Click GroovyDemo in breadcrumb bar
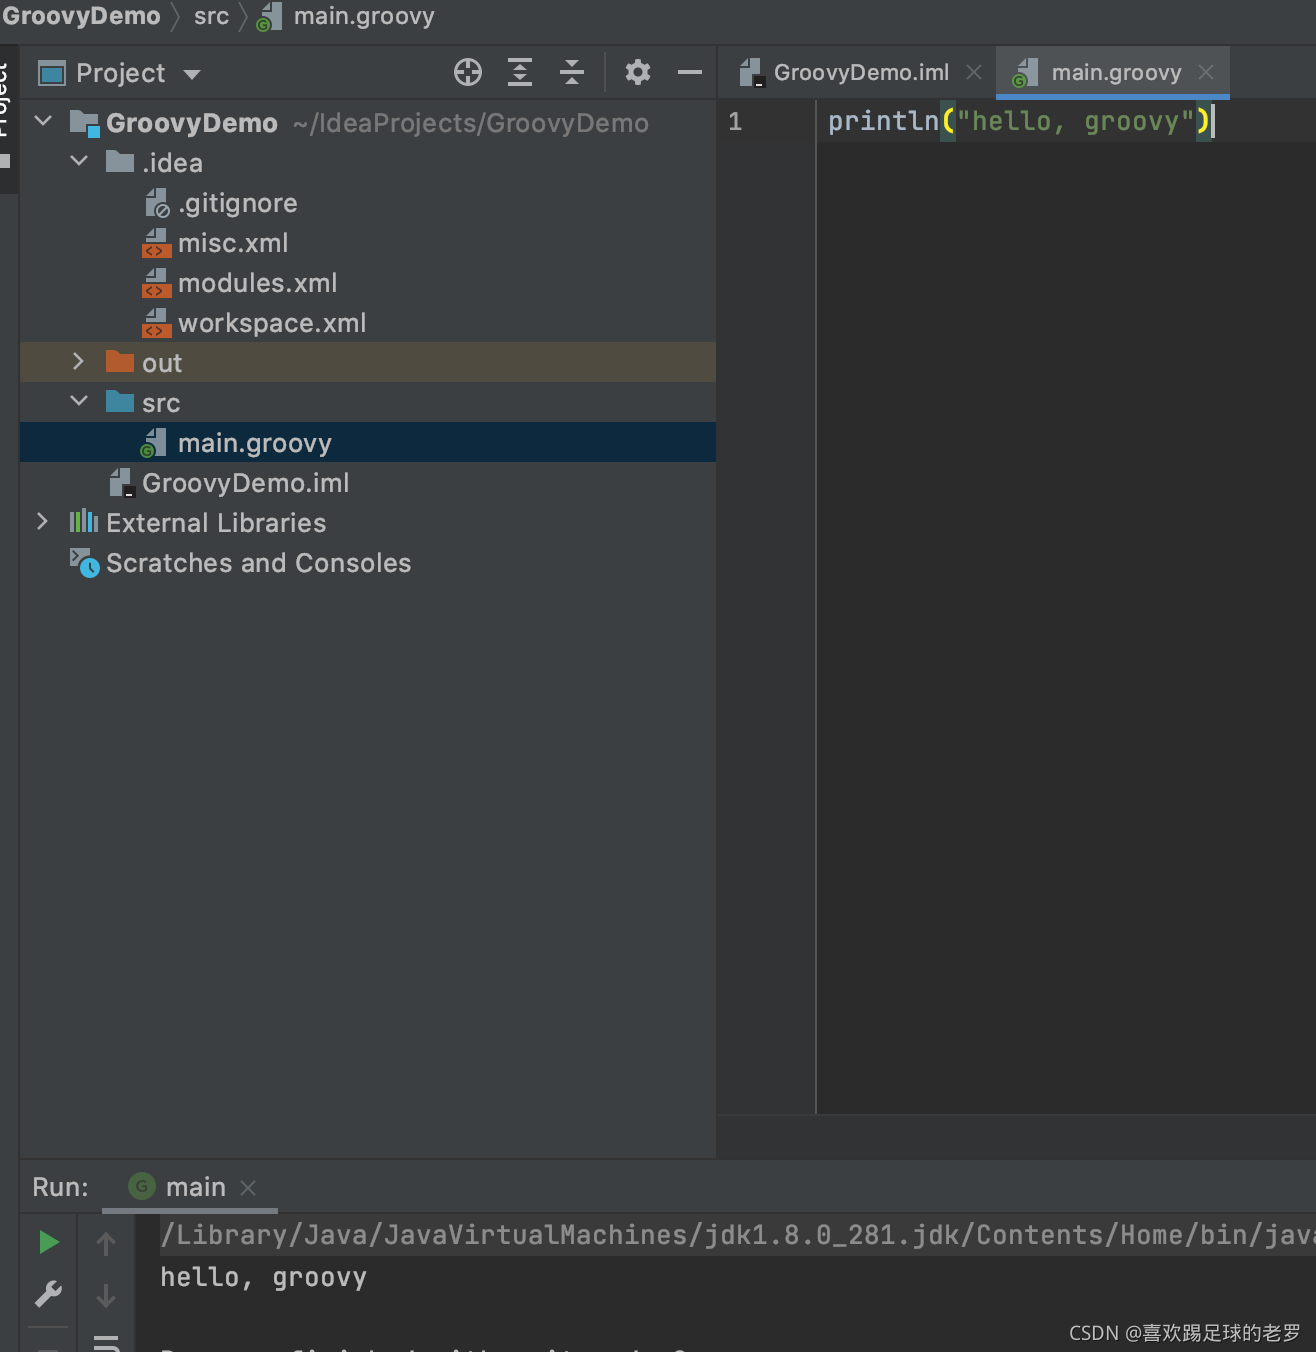Viewport: 1316px width, 1352px height. click(x=81, y=16)
